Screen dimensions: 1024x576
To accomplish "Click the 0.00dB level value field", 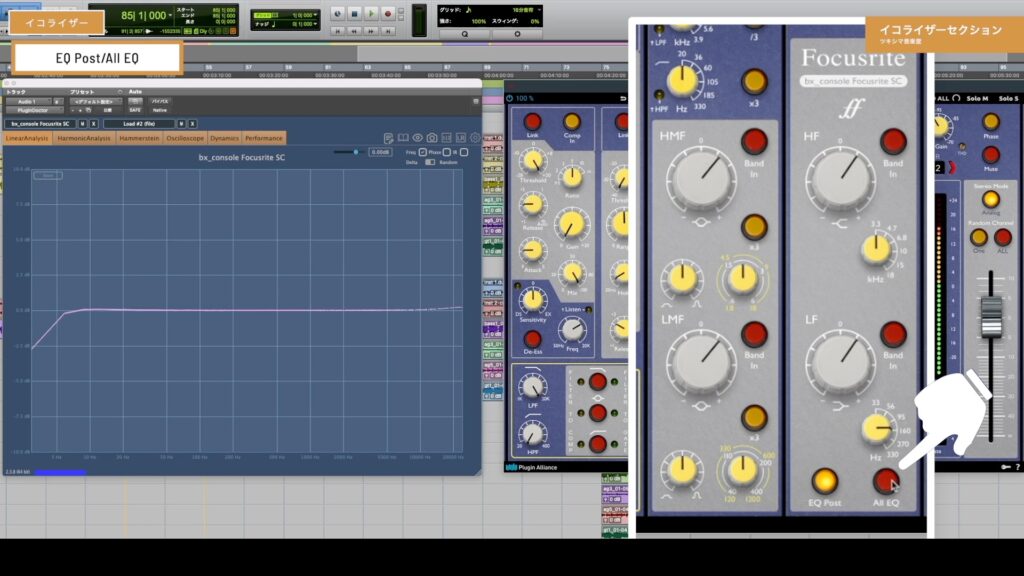I will point(380,152).
